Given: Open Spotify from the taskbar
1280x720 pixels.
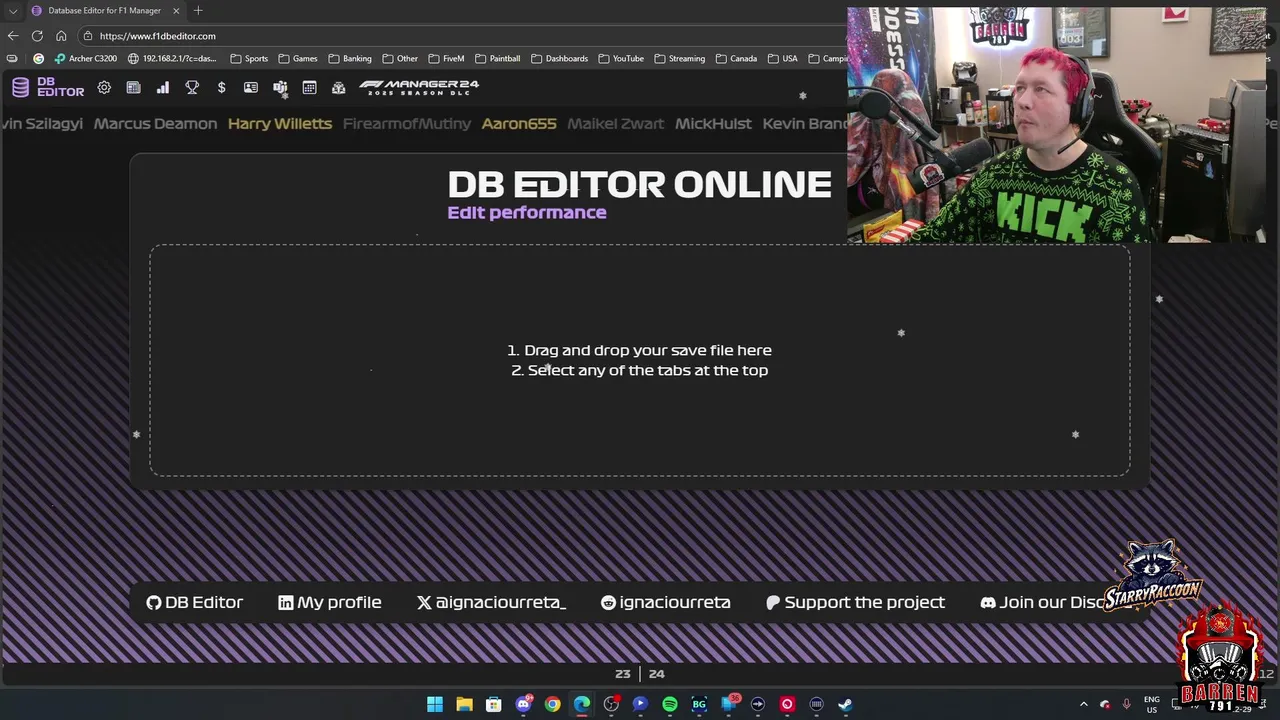Looking at the screenshot, I should pyautogui.click(x=670, y=704).
